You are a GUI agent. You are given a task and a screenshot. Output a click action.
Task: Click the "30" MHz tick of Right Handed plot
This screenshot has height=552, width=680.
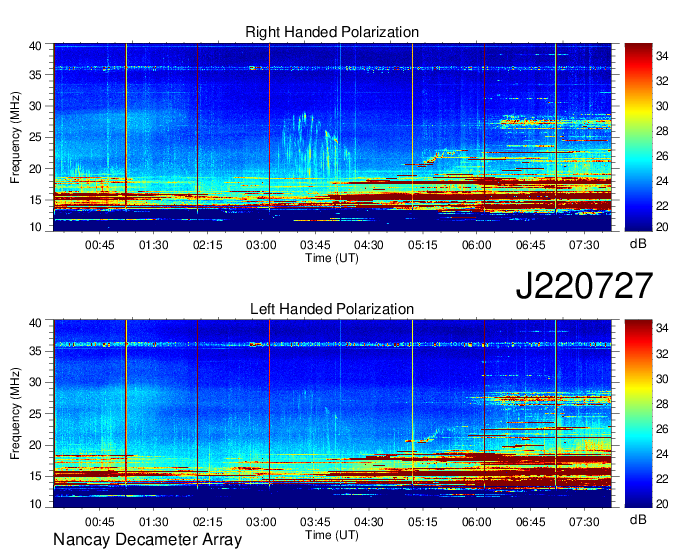pos(35,106)
